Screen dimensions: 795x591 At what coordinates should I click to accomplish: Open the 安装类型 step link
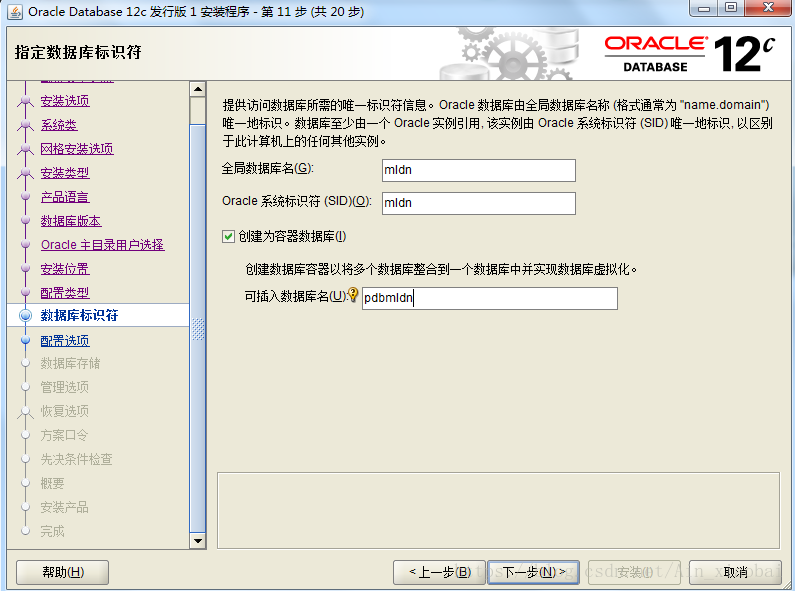tap(65, 173)
